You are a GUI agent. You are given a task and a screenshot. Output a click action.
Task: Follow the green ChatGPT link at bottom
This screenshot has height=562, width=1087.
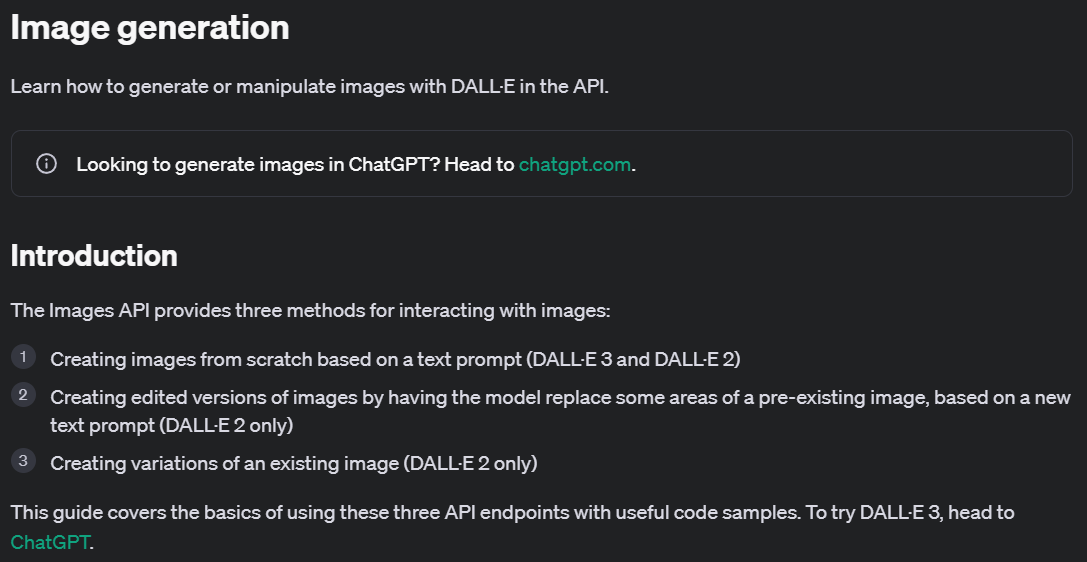point(50,542)
